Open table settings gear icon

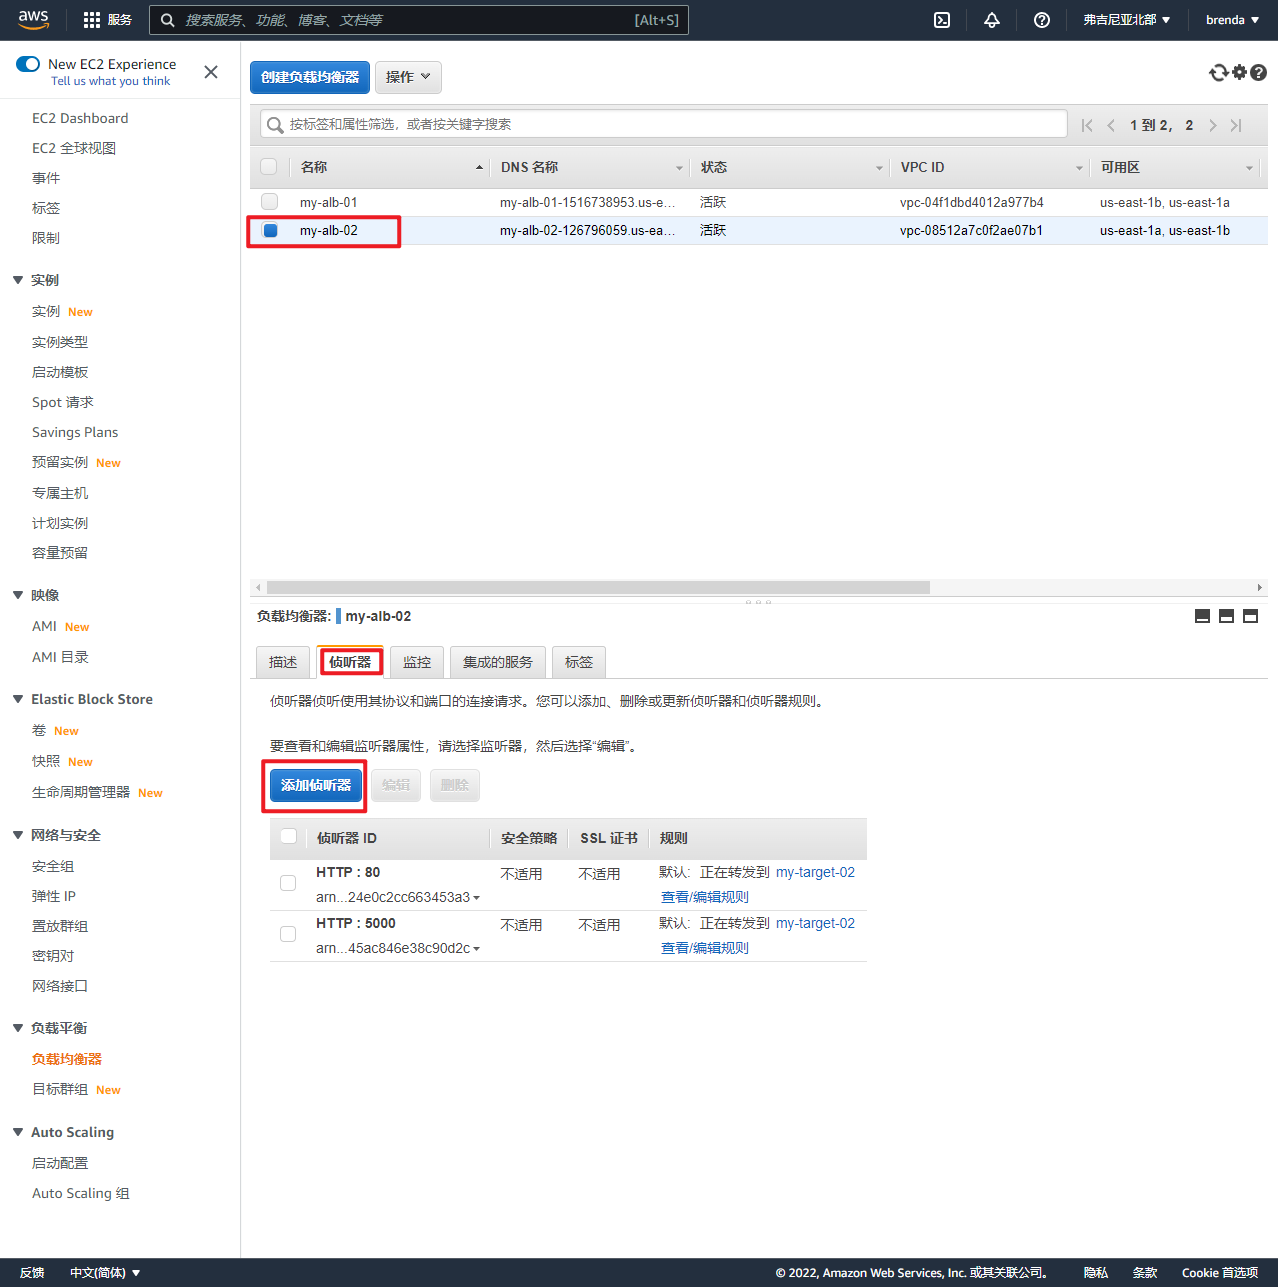tap(1240, 72)
